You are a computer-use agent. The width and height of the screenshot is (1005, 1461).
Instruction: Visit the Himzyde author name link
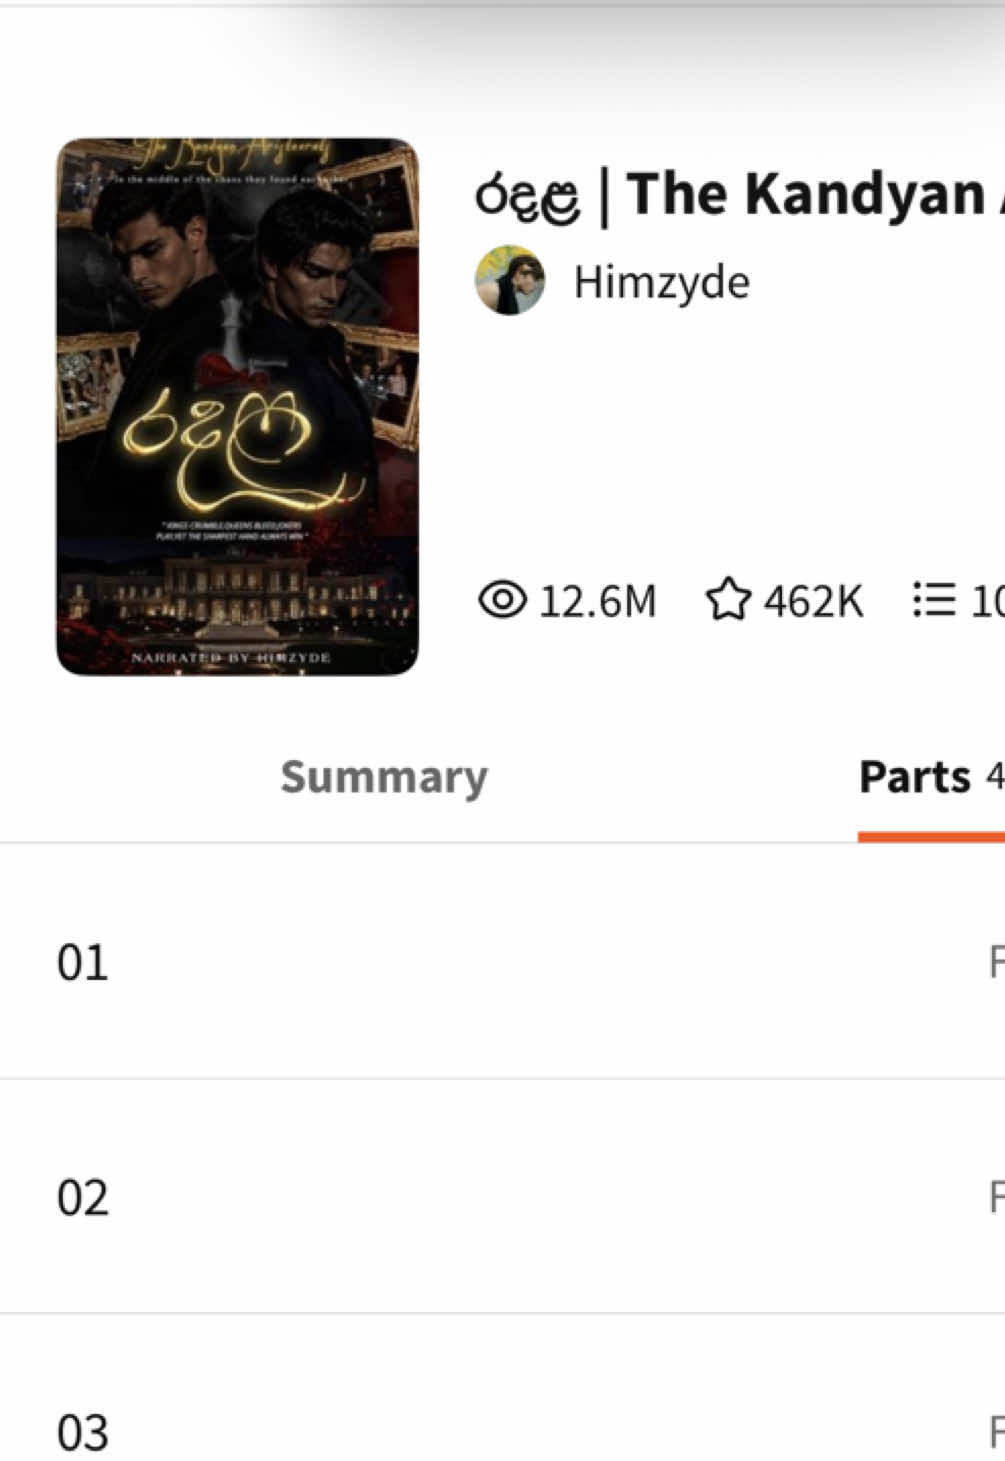tap(661, 282)
